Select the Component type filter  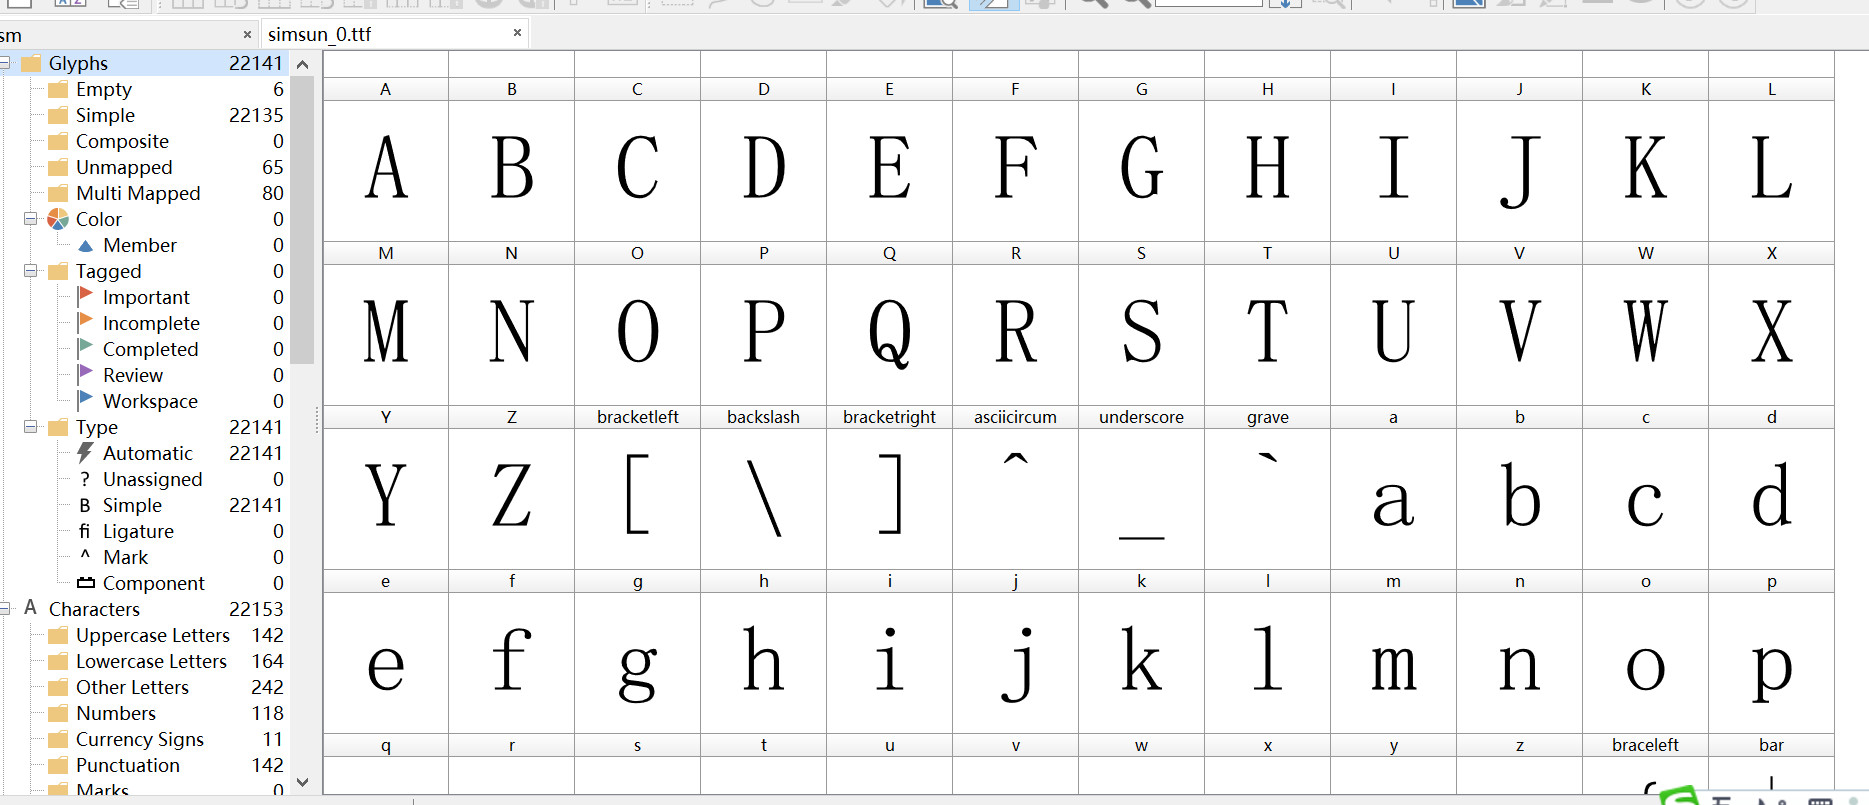pyautogui.click(x=153, y=583)
